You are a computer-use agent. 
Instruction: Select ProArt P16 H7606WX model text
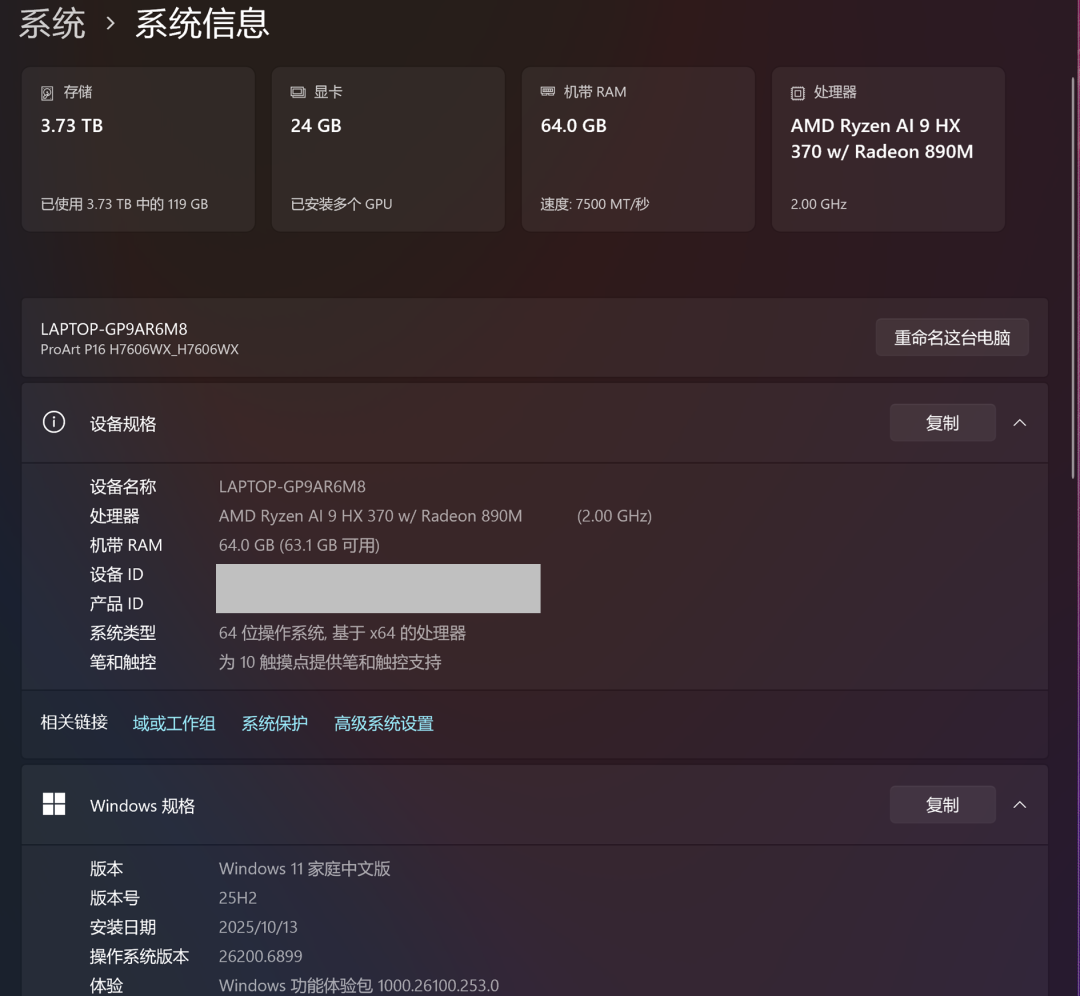click(140, 349)
